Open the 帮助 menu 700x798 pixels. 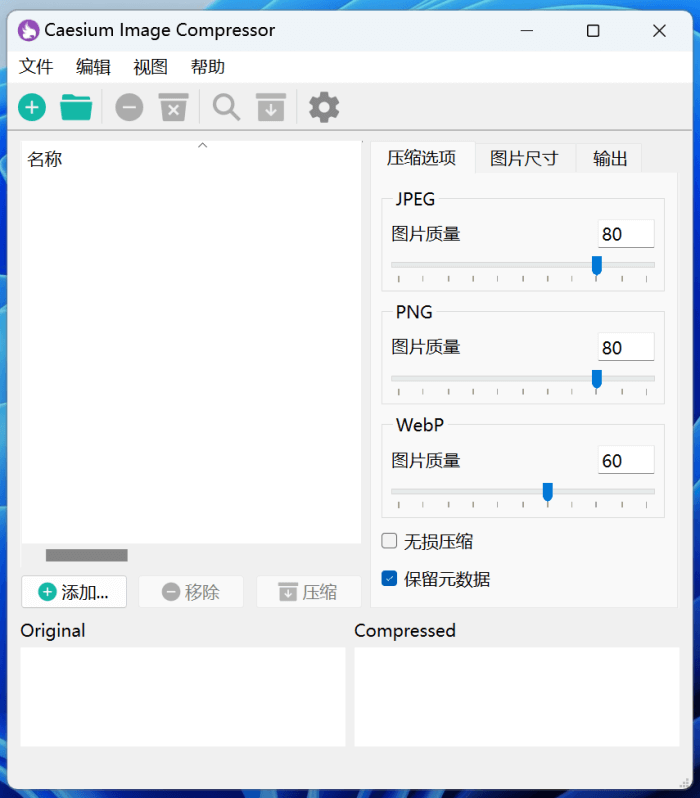click(208, 67)
